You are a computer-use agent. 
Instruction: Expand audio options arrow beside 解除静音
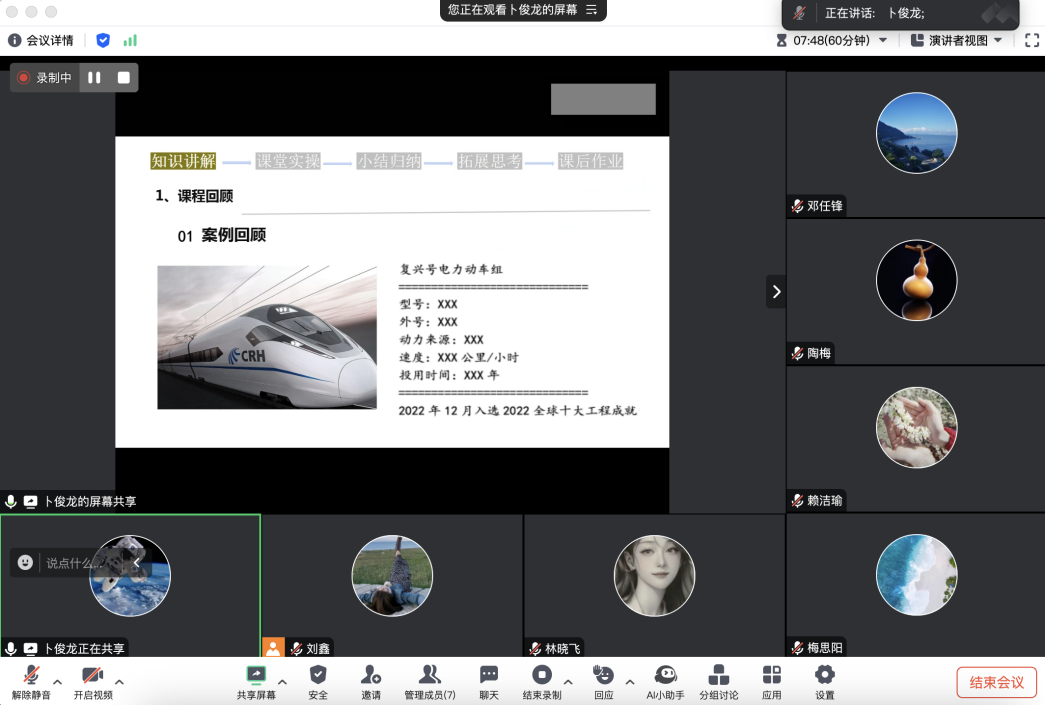[x=57, y=682]
